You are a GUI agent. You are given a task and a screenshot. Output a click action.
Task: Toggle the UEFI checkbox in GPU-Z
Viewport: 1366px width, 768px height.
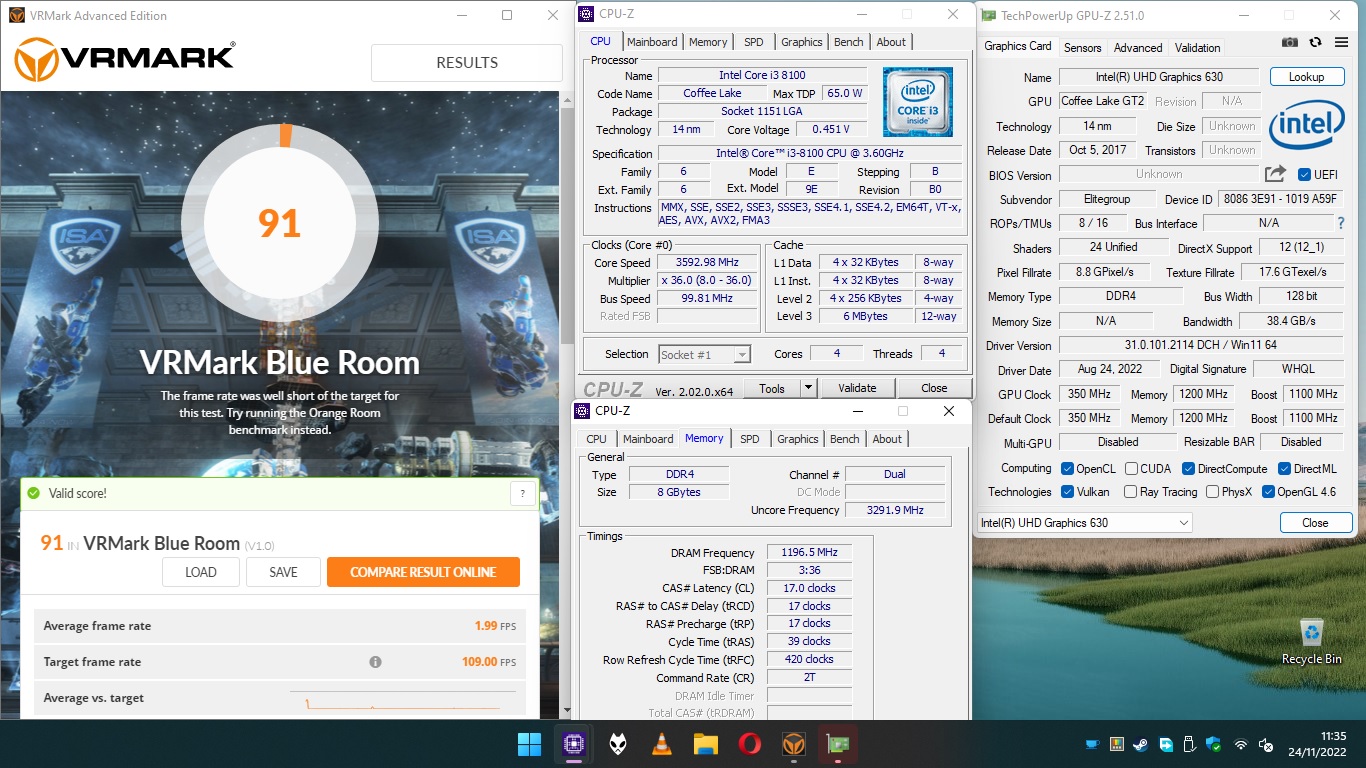point(1304,174)
